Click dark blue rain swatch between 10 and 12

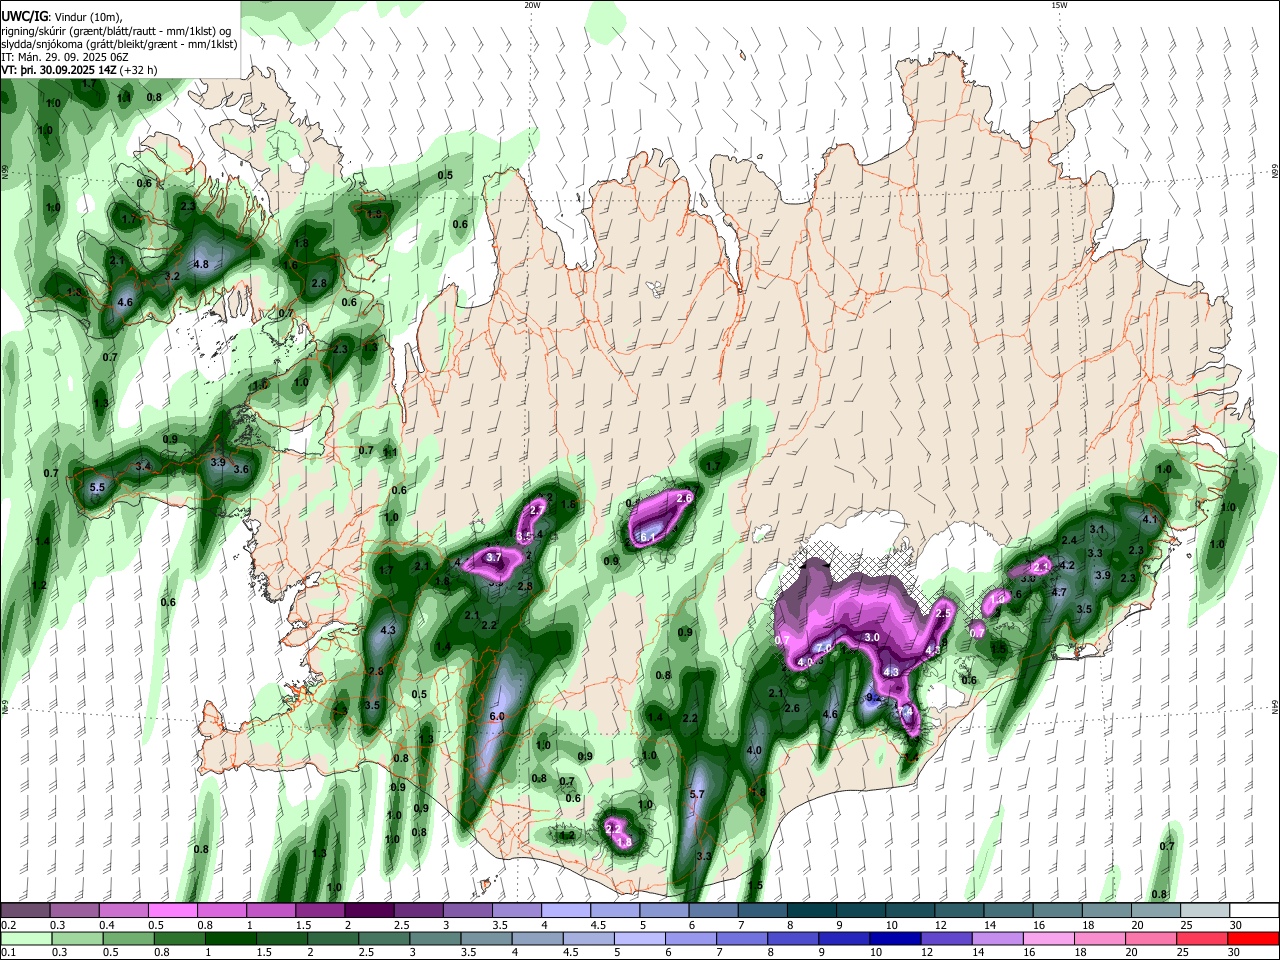(x=897, y=938)
